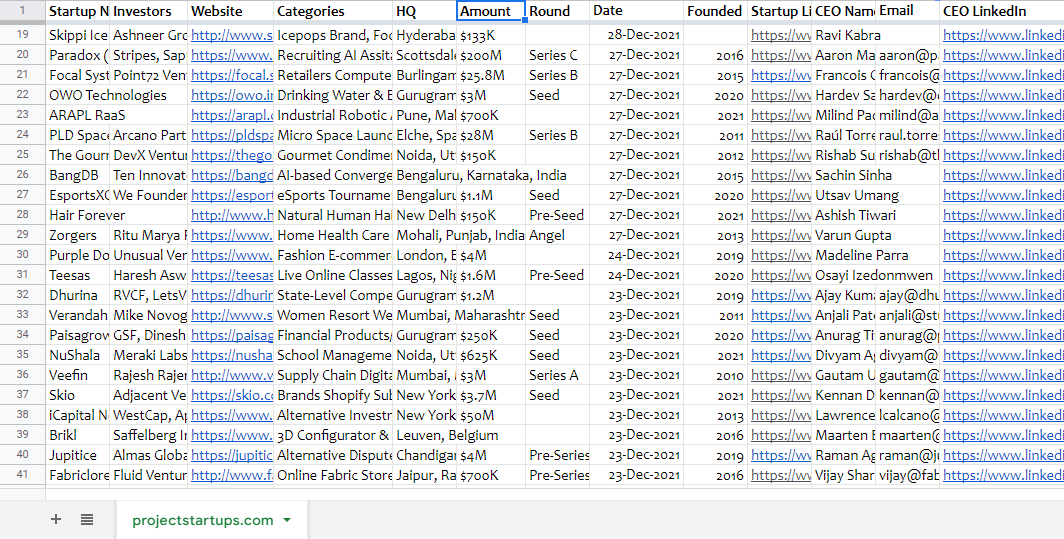Select the Round header cell
The image size is (1064, 539).
558,11
